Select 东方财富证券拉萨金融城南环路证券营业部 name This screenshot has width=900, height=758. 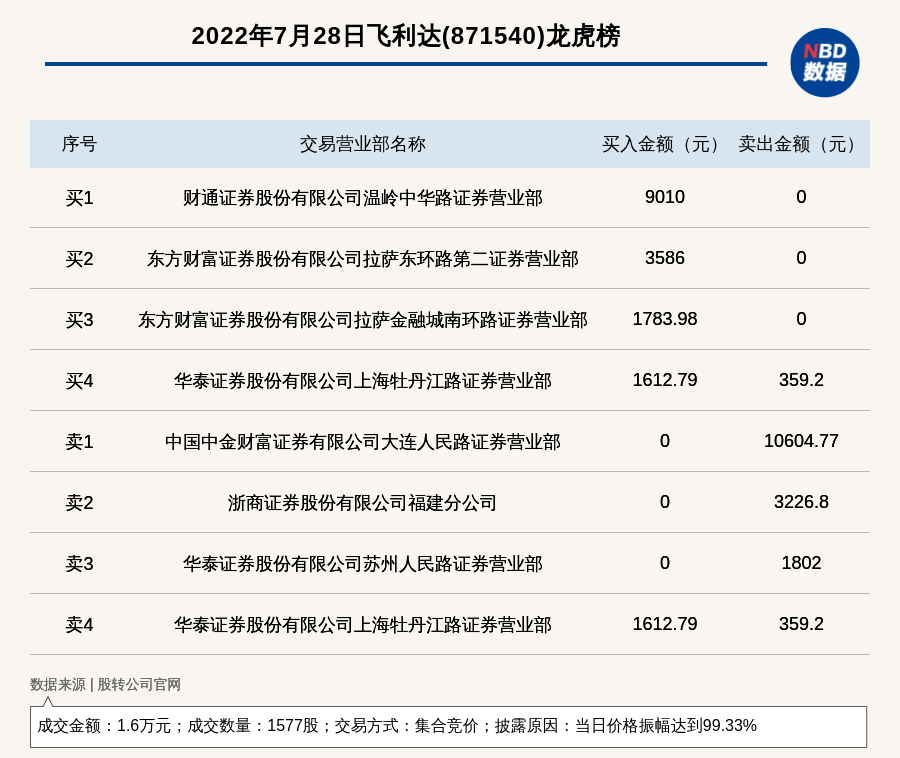pos(363,320)
